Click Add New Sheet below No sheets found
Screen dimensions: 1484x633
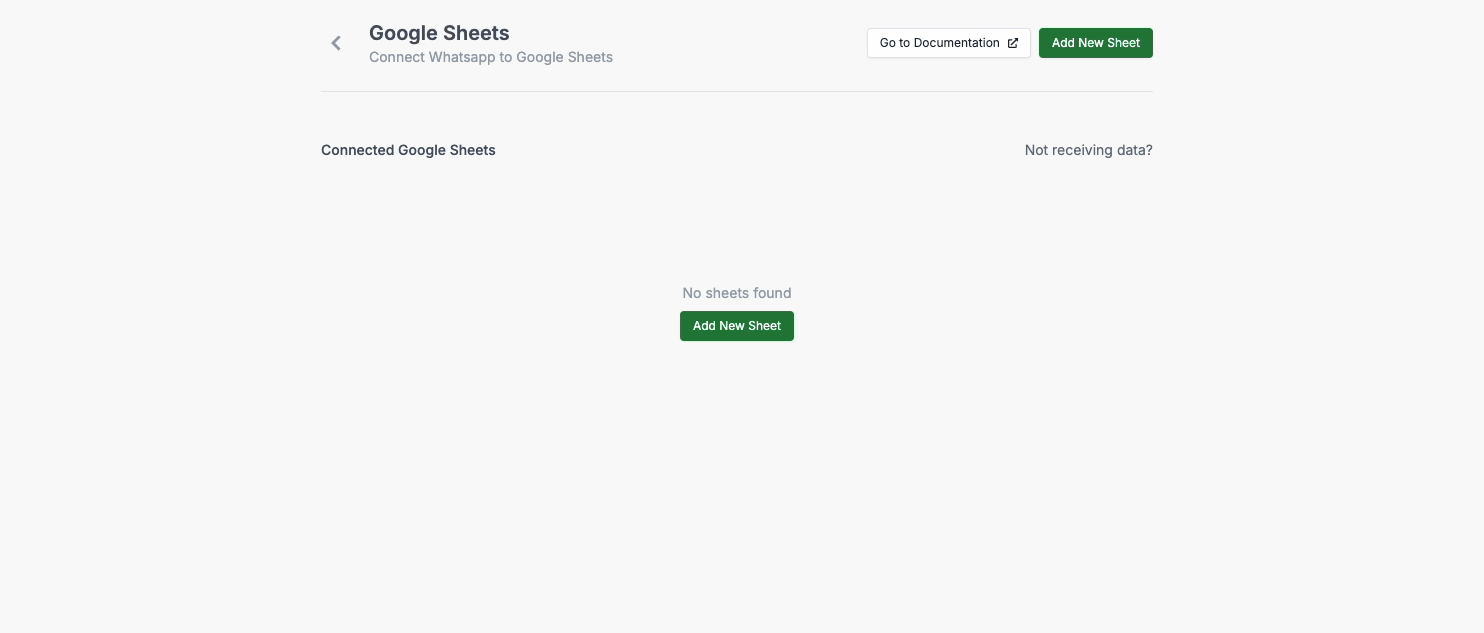[737, 326]
